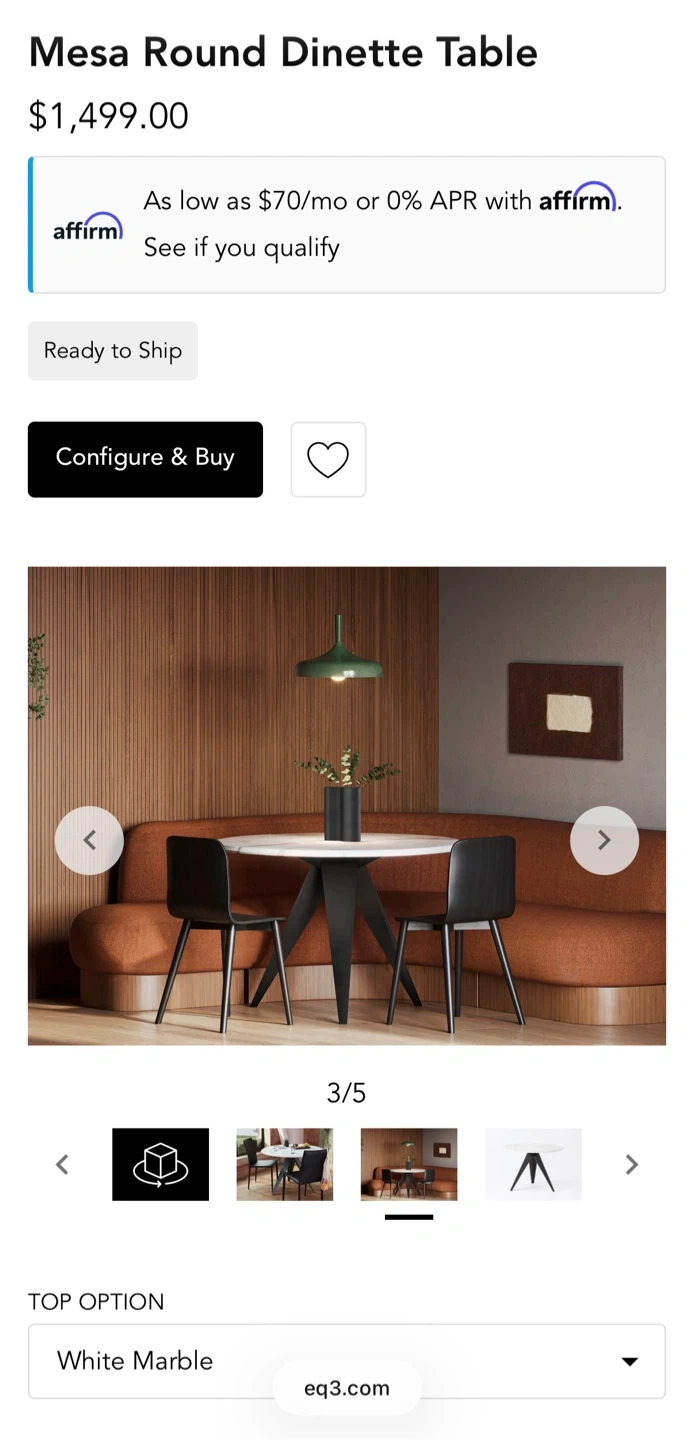Click the Affirm logo in the banner

[88, 227]
